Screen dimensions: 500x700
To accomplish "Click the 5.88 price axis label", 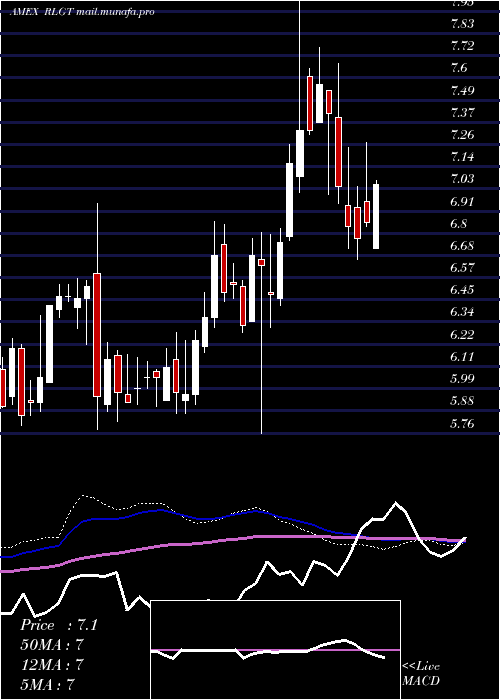I will 462,401.
